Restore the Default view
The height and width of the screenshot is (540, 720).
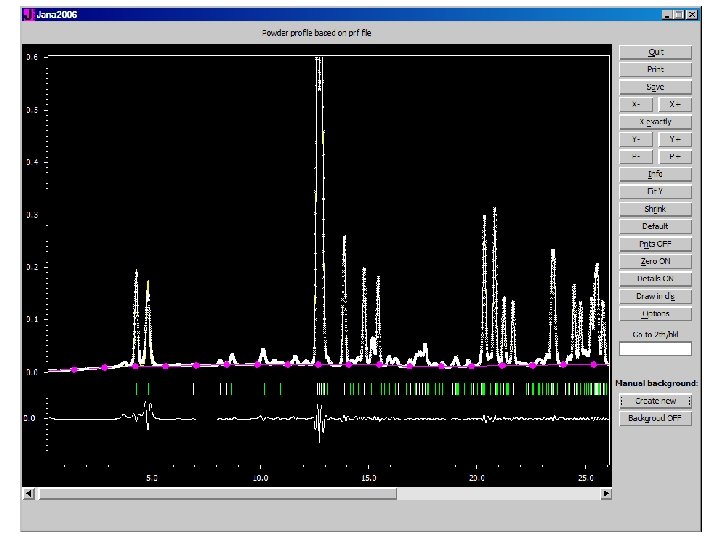[655, 227]
